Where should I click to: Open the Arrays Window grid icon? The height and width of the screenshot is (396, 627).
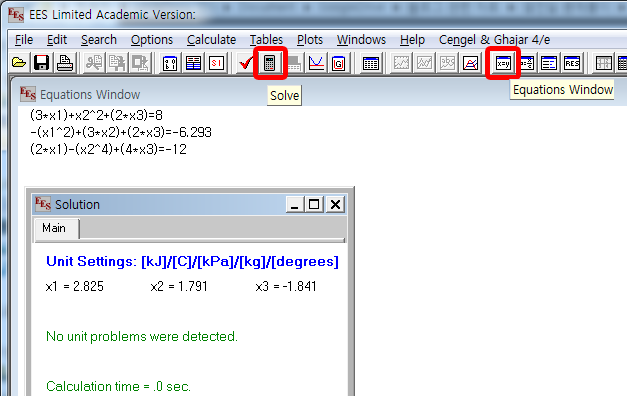coord(604,63)
